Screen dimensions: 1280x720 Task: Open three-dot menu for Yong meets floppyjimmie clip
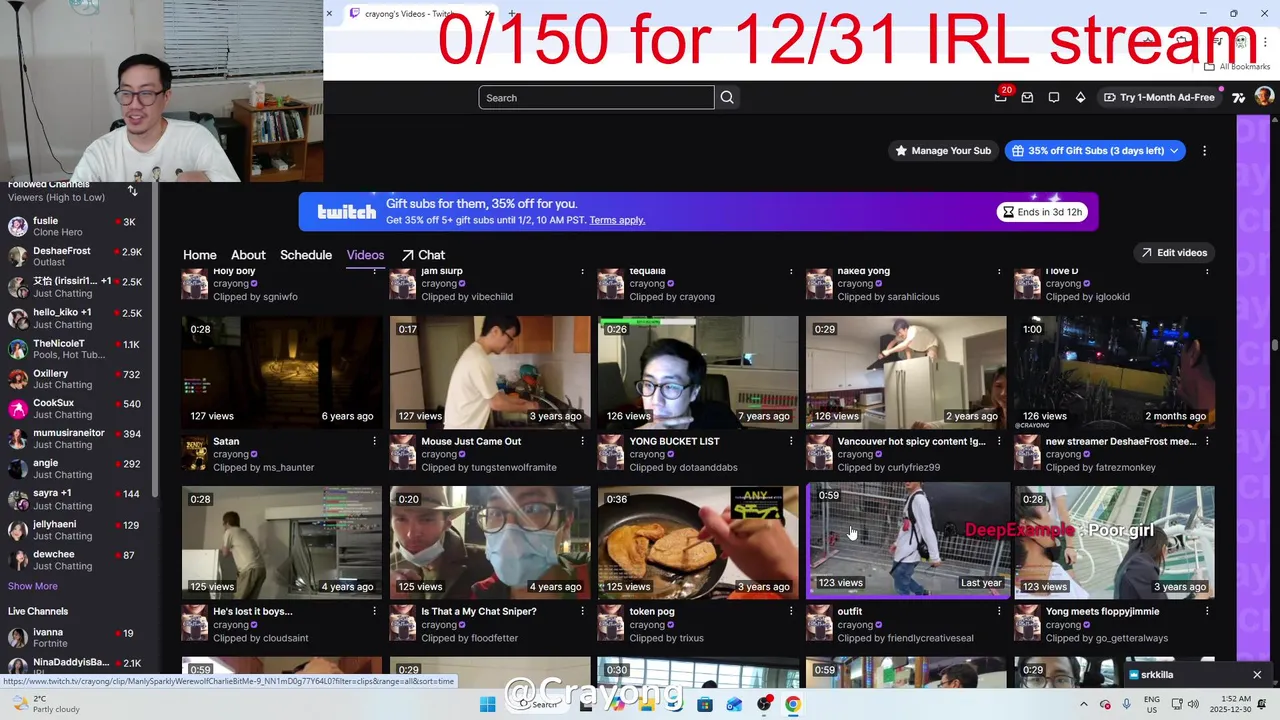(x=1206, y=611)
